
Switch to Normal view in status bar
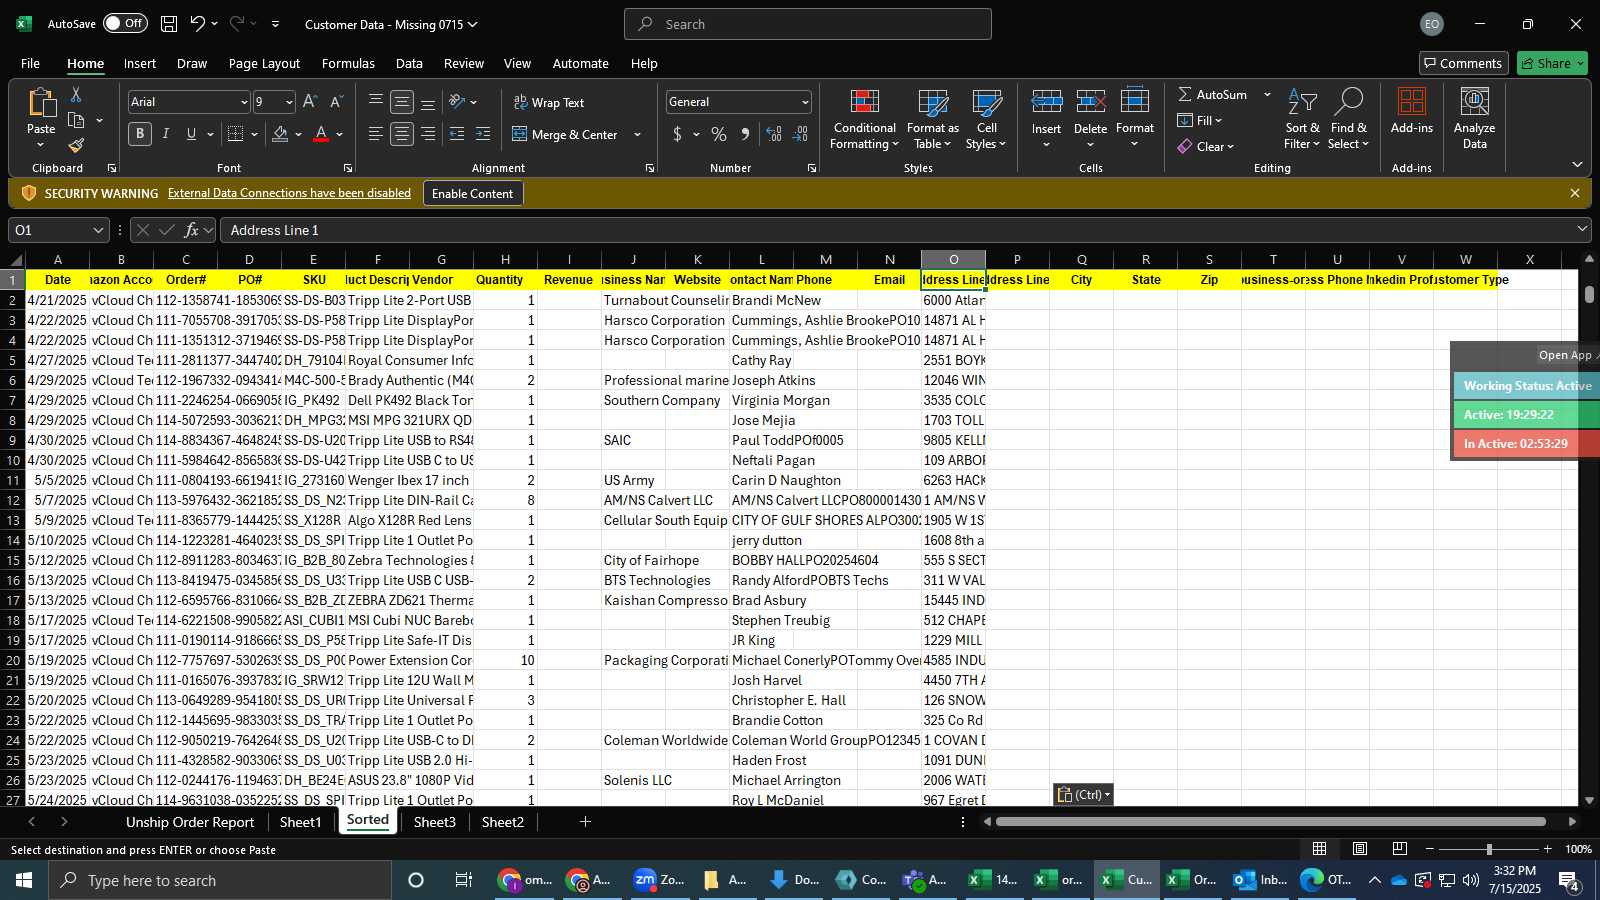click(x=1320, y=849)
